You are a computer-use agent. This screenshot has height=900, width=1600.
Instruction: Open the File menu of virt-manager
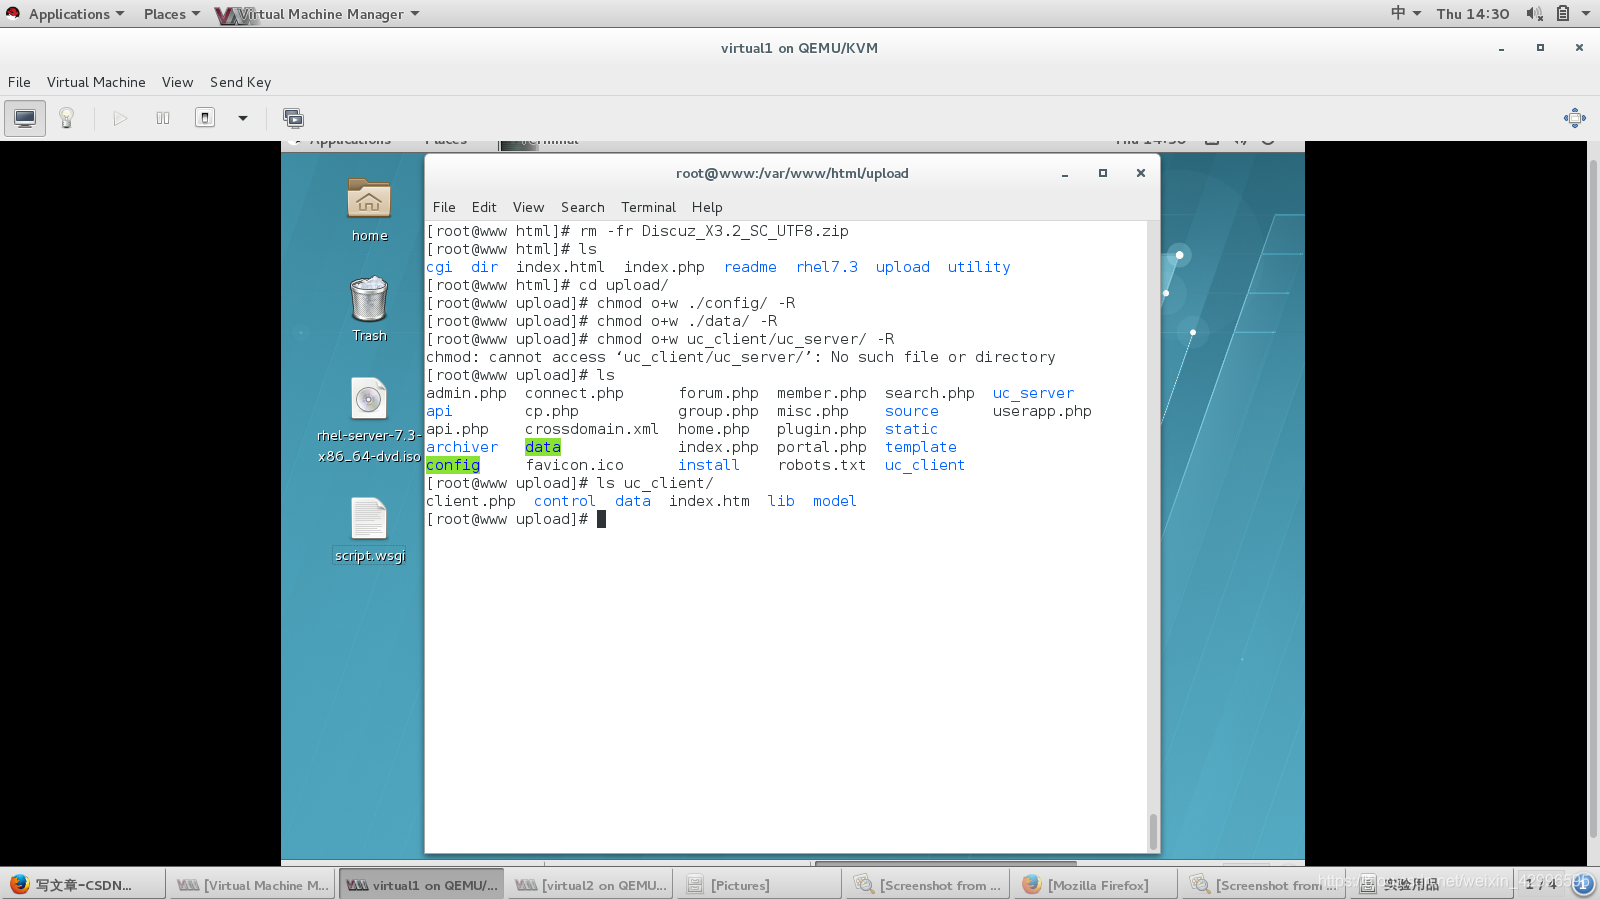[19, 82]
